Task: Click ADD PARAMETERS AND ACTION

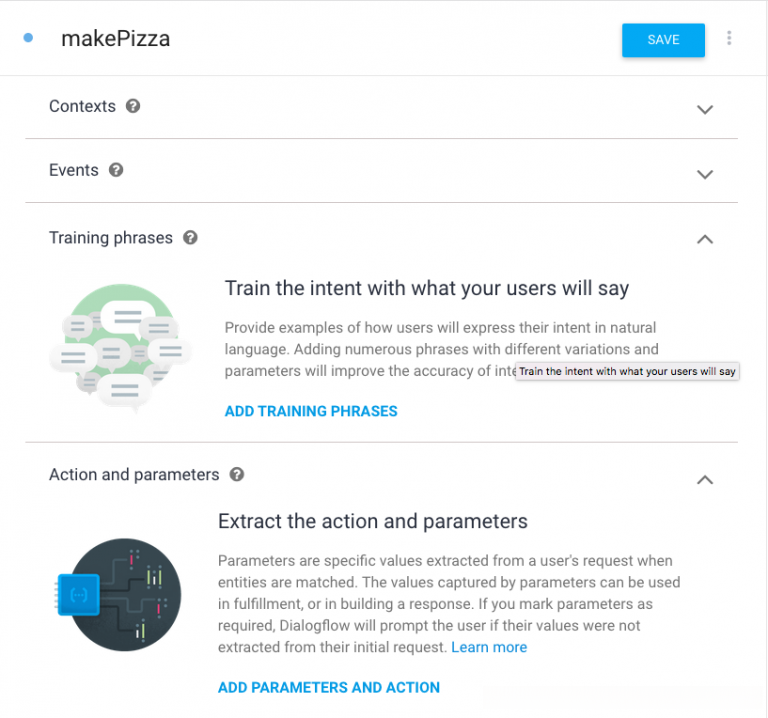Action: pyautogui.click(x=329, y=687)
